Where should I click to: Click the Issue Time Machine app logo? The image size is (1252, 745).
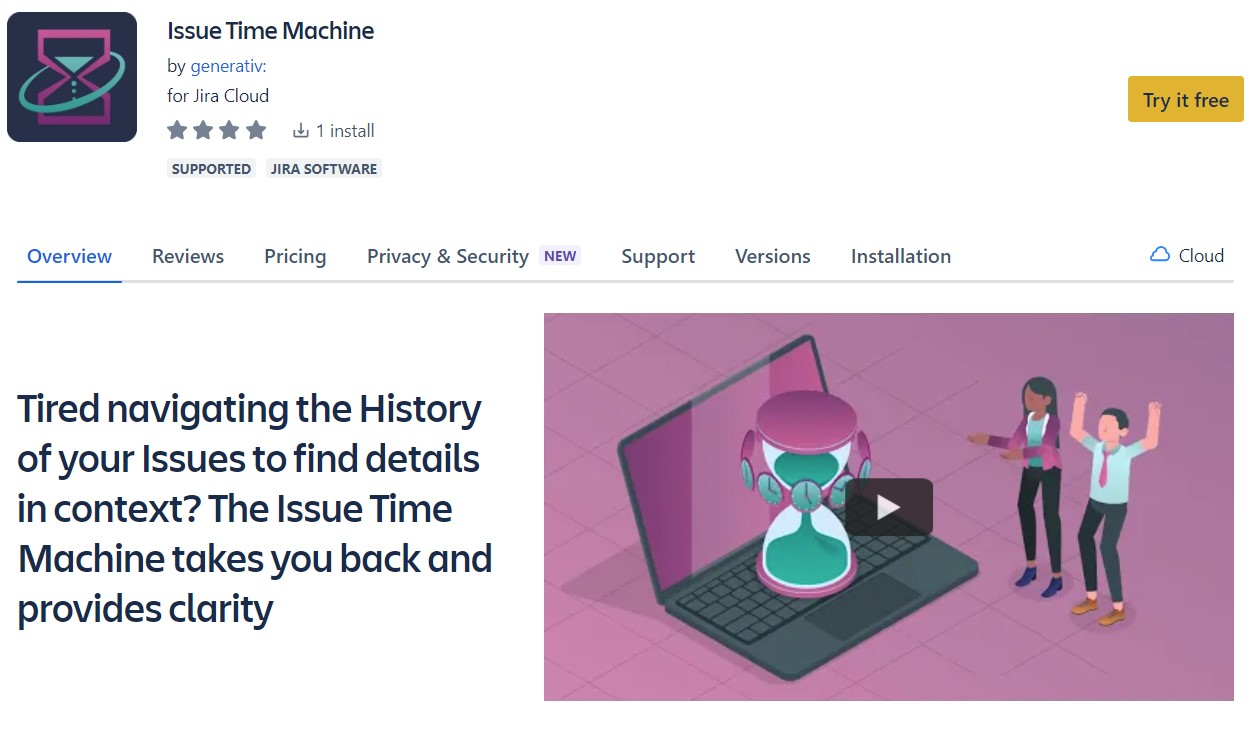click(x=72, y=77)
